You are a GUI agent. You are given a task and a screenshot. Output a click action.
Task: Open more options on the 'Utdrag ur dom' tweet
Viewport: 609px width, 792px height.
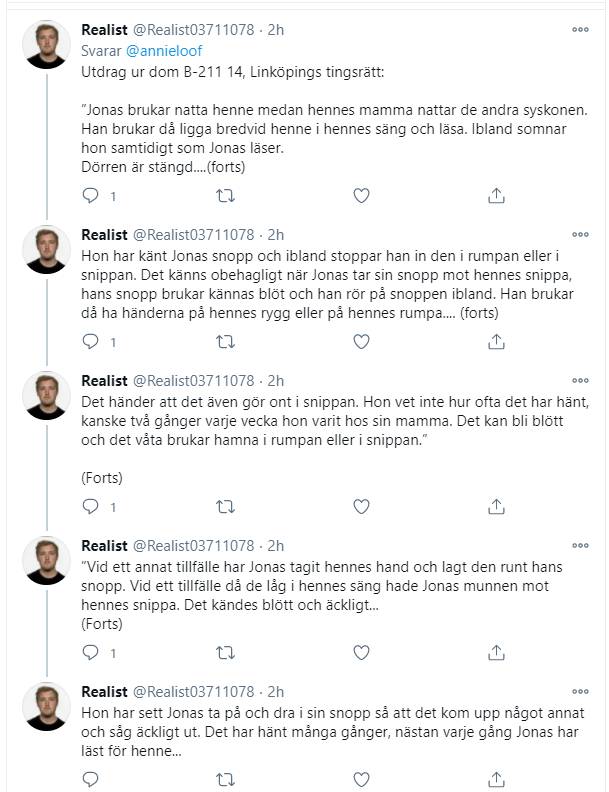pos(580,29)
